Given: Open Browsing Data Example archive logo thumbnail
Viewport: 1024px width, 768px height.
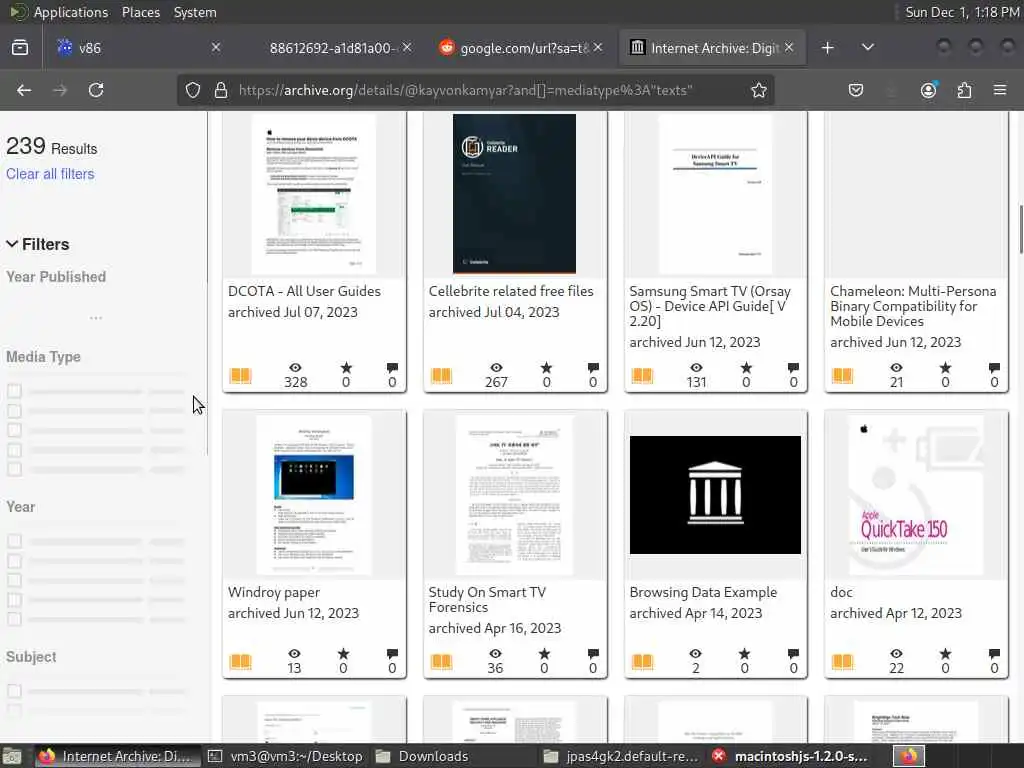Looking at the screenshot, I should tap(715, 495).
